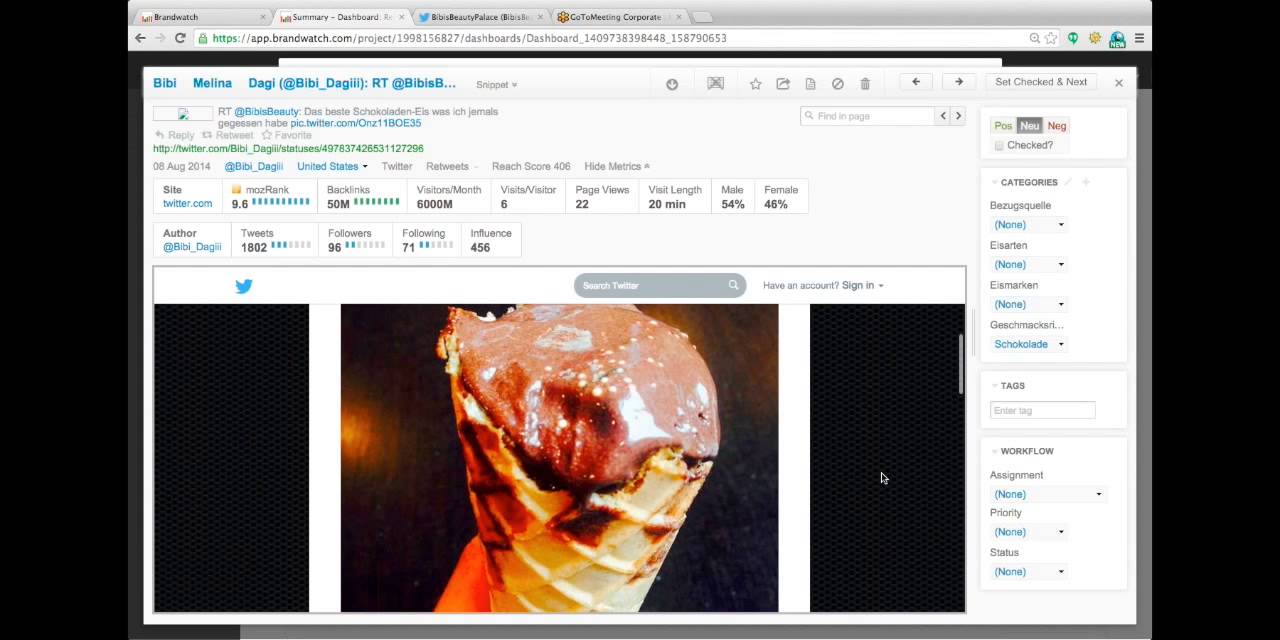Set sentiment to Neu

point(1029,126)
